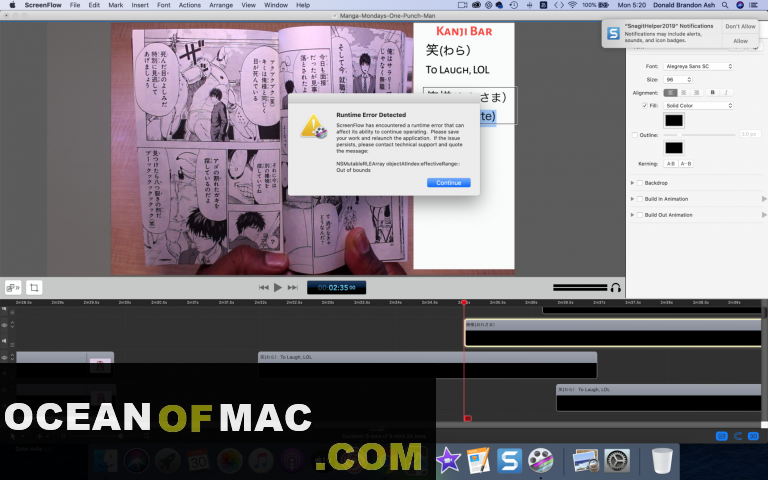Click the warning icon in the error dialog

point(313,126)
